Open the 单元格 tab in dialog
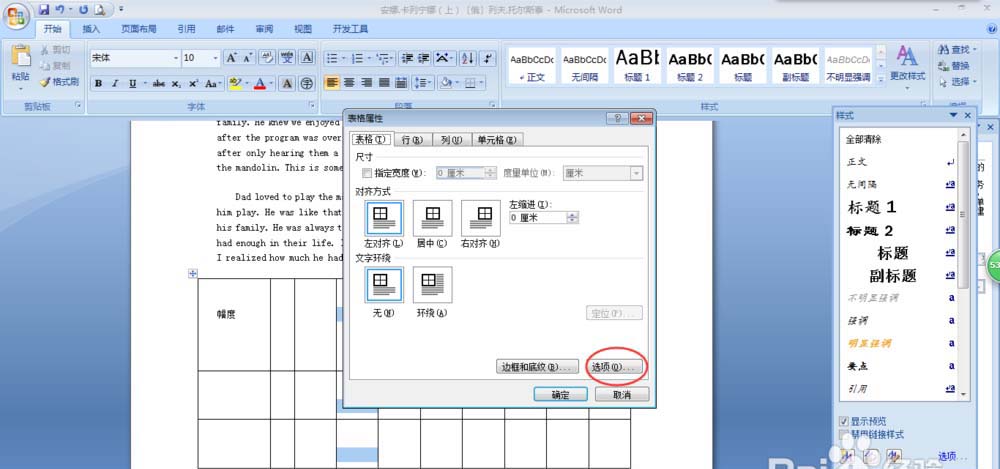This screenshot has height=469, width=1000. 498,140
